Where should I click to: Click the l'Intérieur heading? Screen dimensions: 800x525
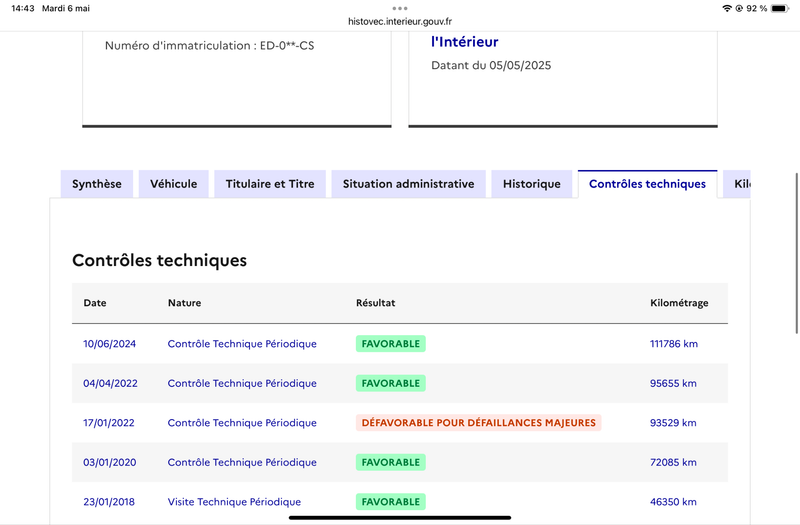(x=464, y=42)
